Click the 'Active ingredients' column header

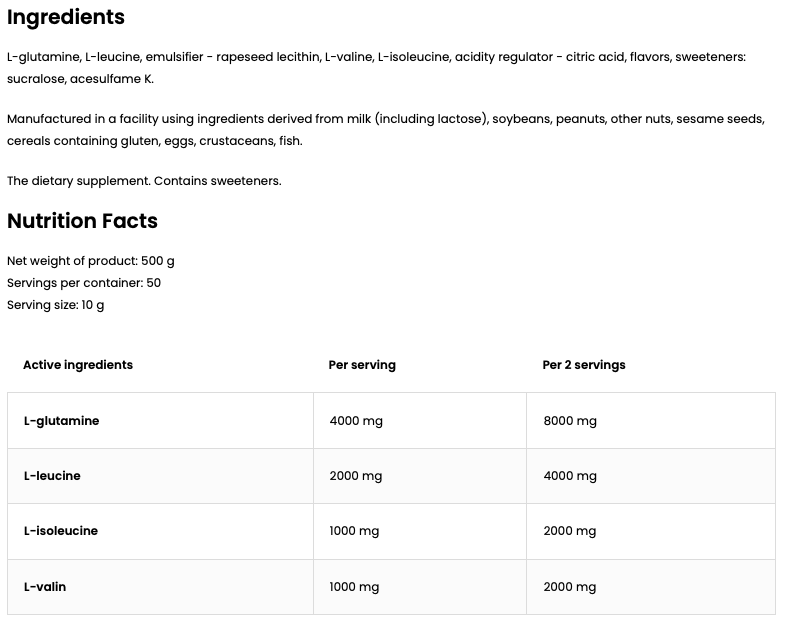[78, 365]
